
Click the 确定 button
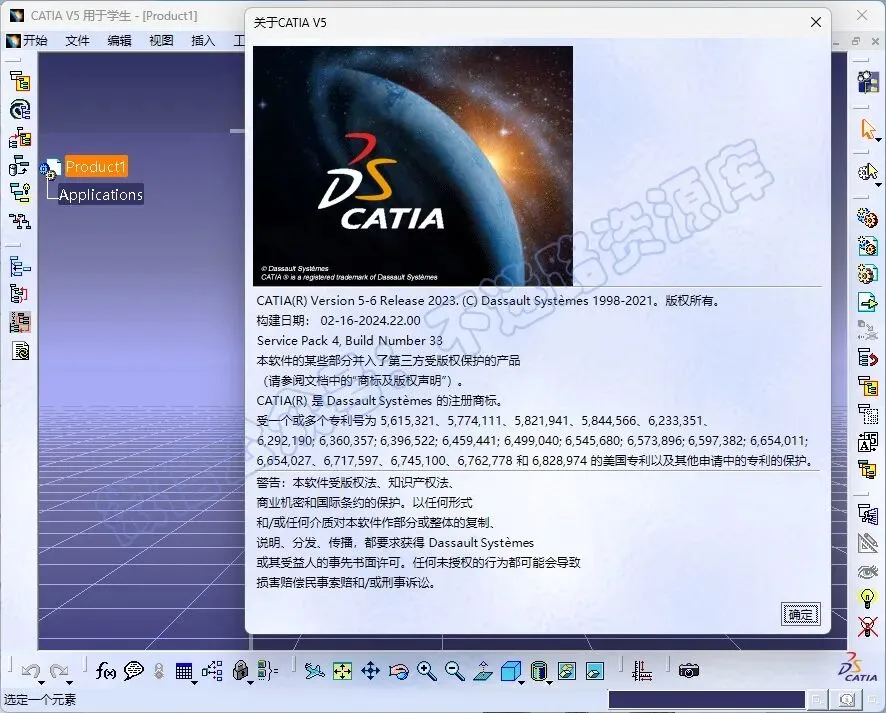click(800, 614)
